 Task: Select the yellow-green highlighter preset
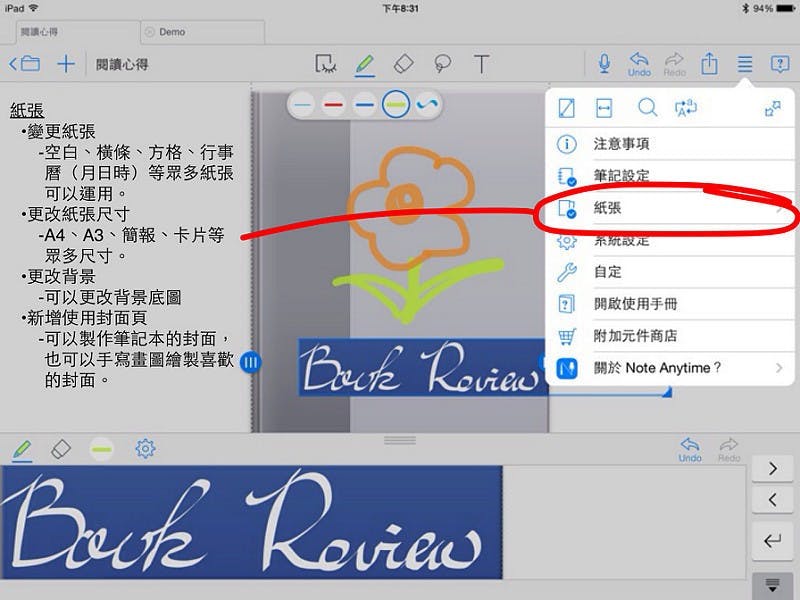(396, 104)
